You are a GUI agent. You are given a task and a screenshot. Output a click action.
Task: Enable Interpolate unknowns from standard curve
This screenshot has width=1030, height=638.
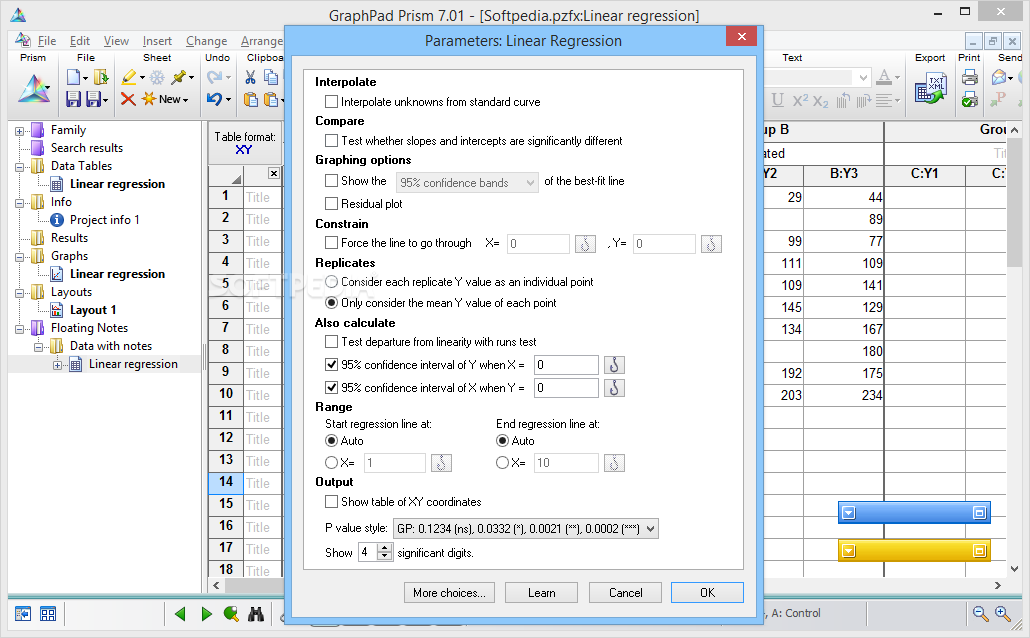332,102
